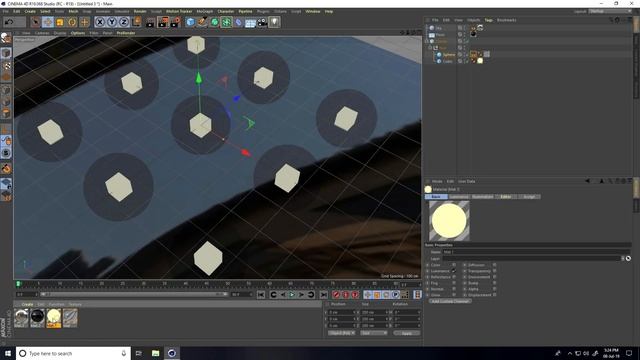
Task: Click the Play Forwards timeline button
Action: 292,295
